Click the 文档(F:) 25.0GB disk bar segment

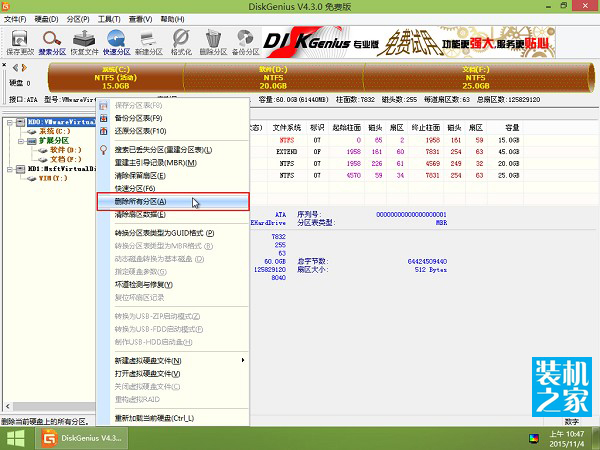click(x=476, y=78)
